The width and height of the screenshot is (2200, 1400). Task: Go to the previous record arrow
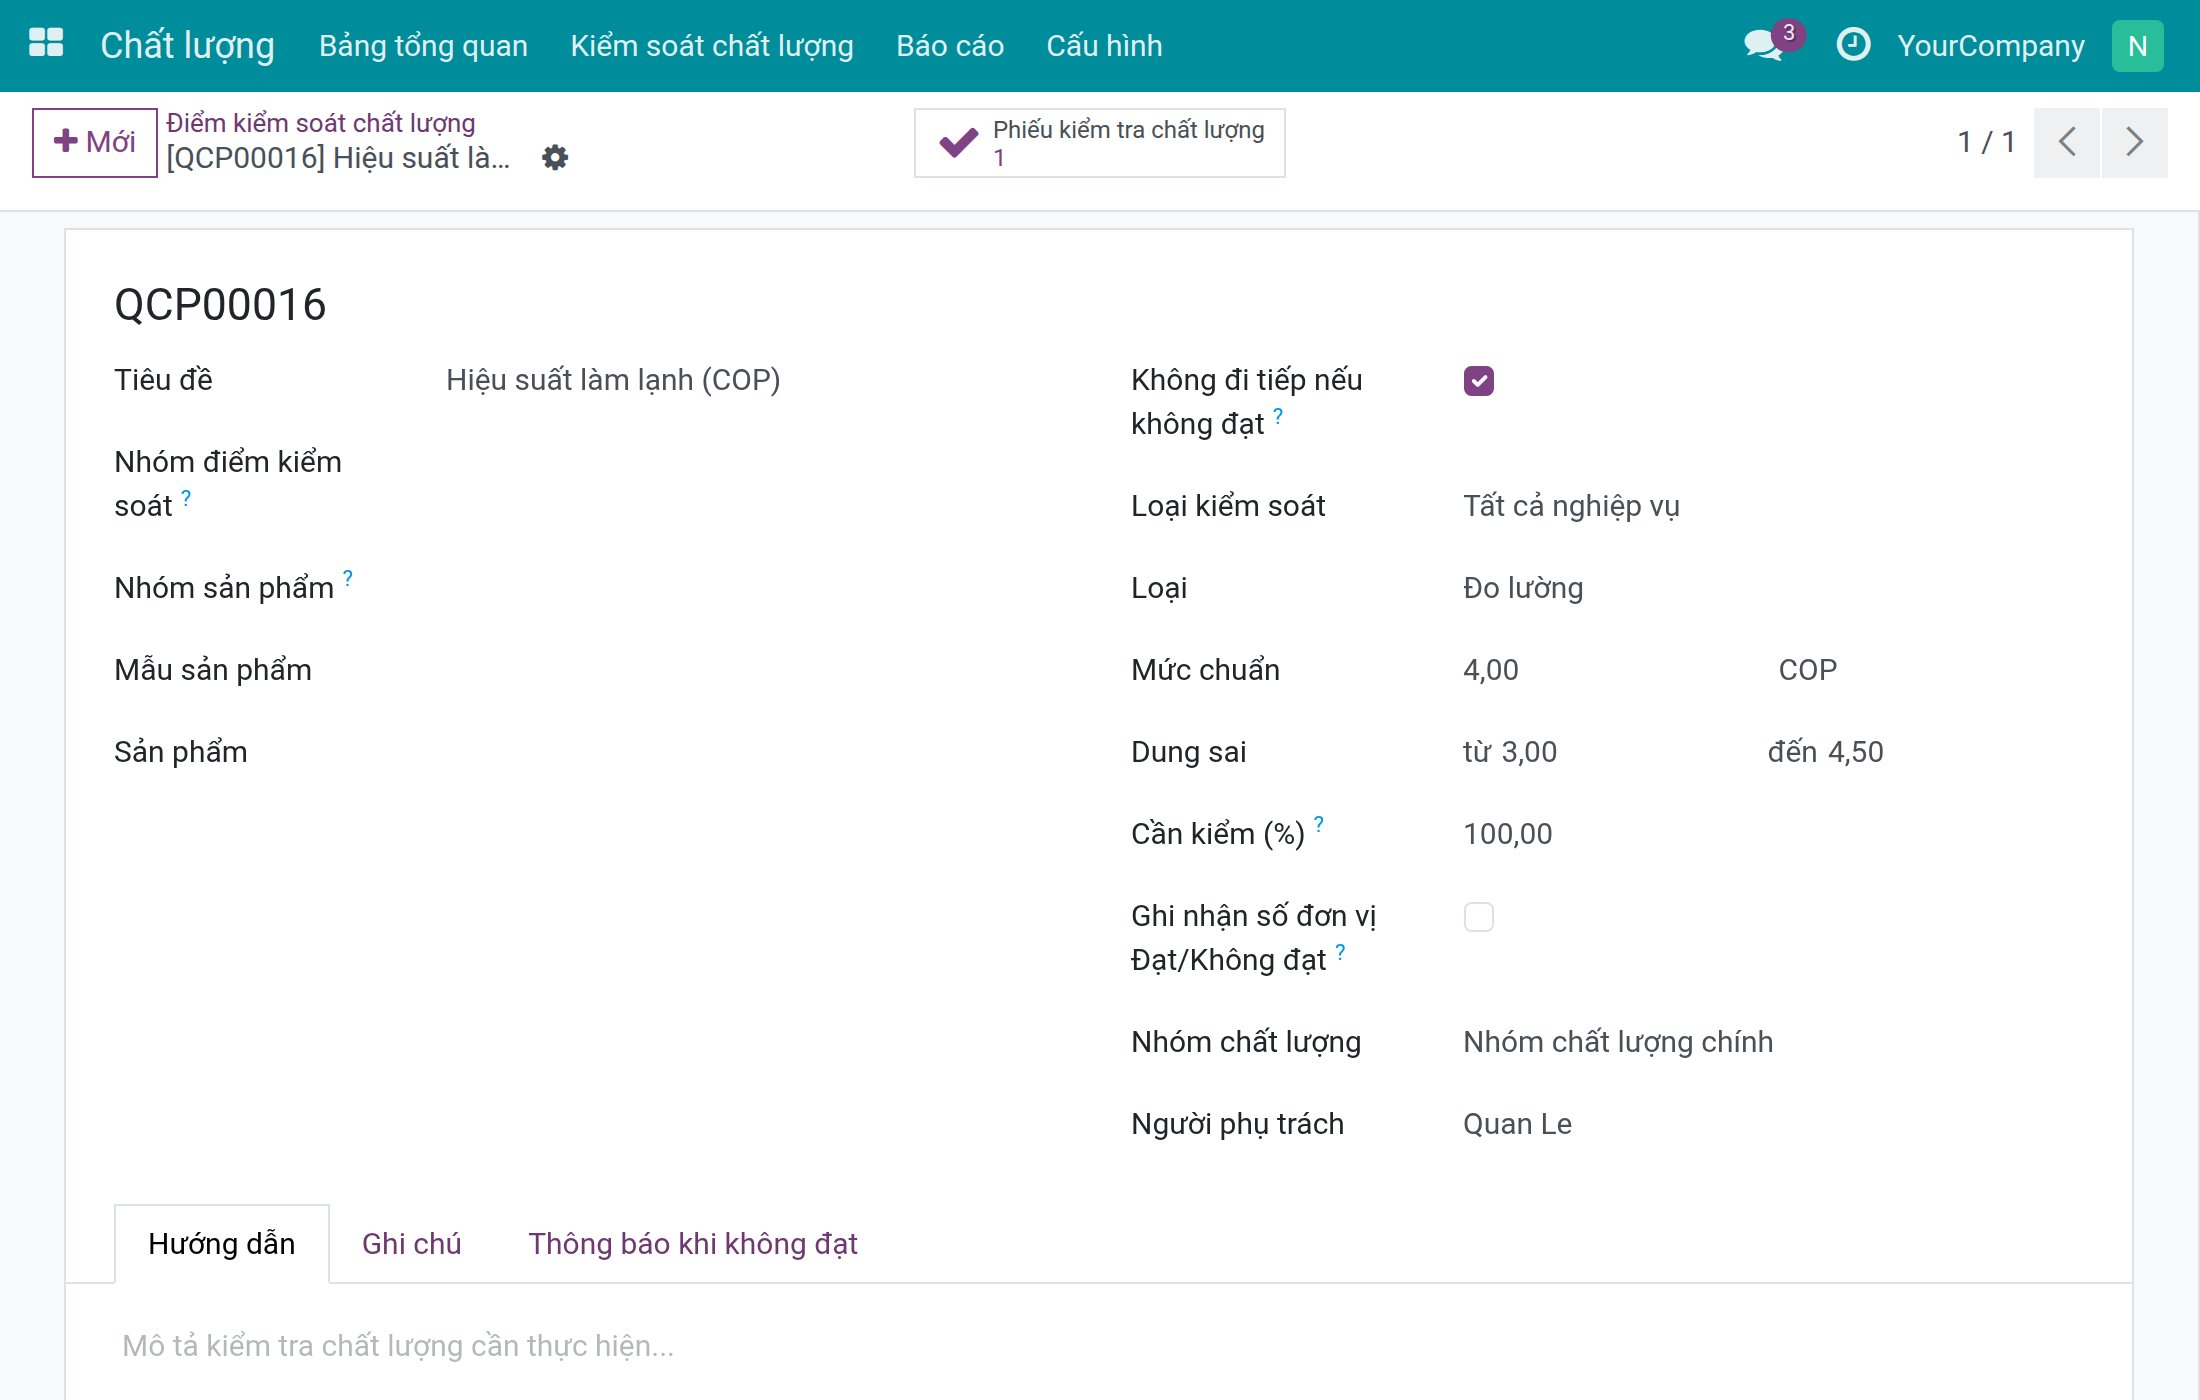(2067, 142)
